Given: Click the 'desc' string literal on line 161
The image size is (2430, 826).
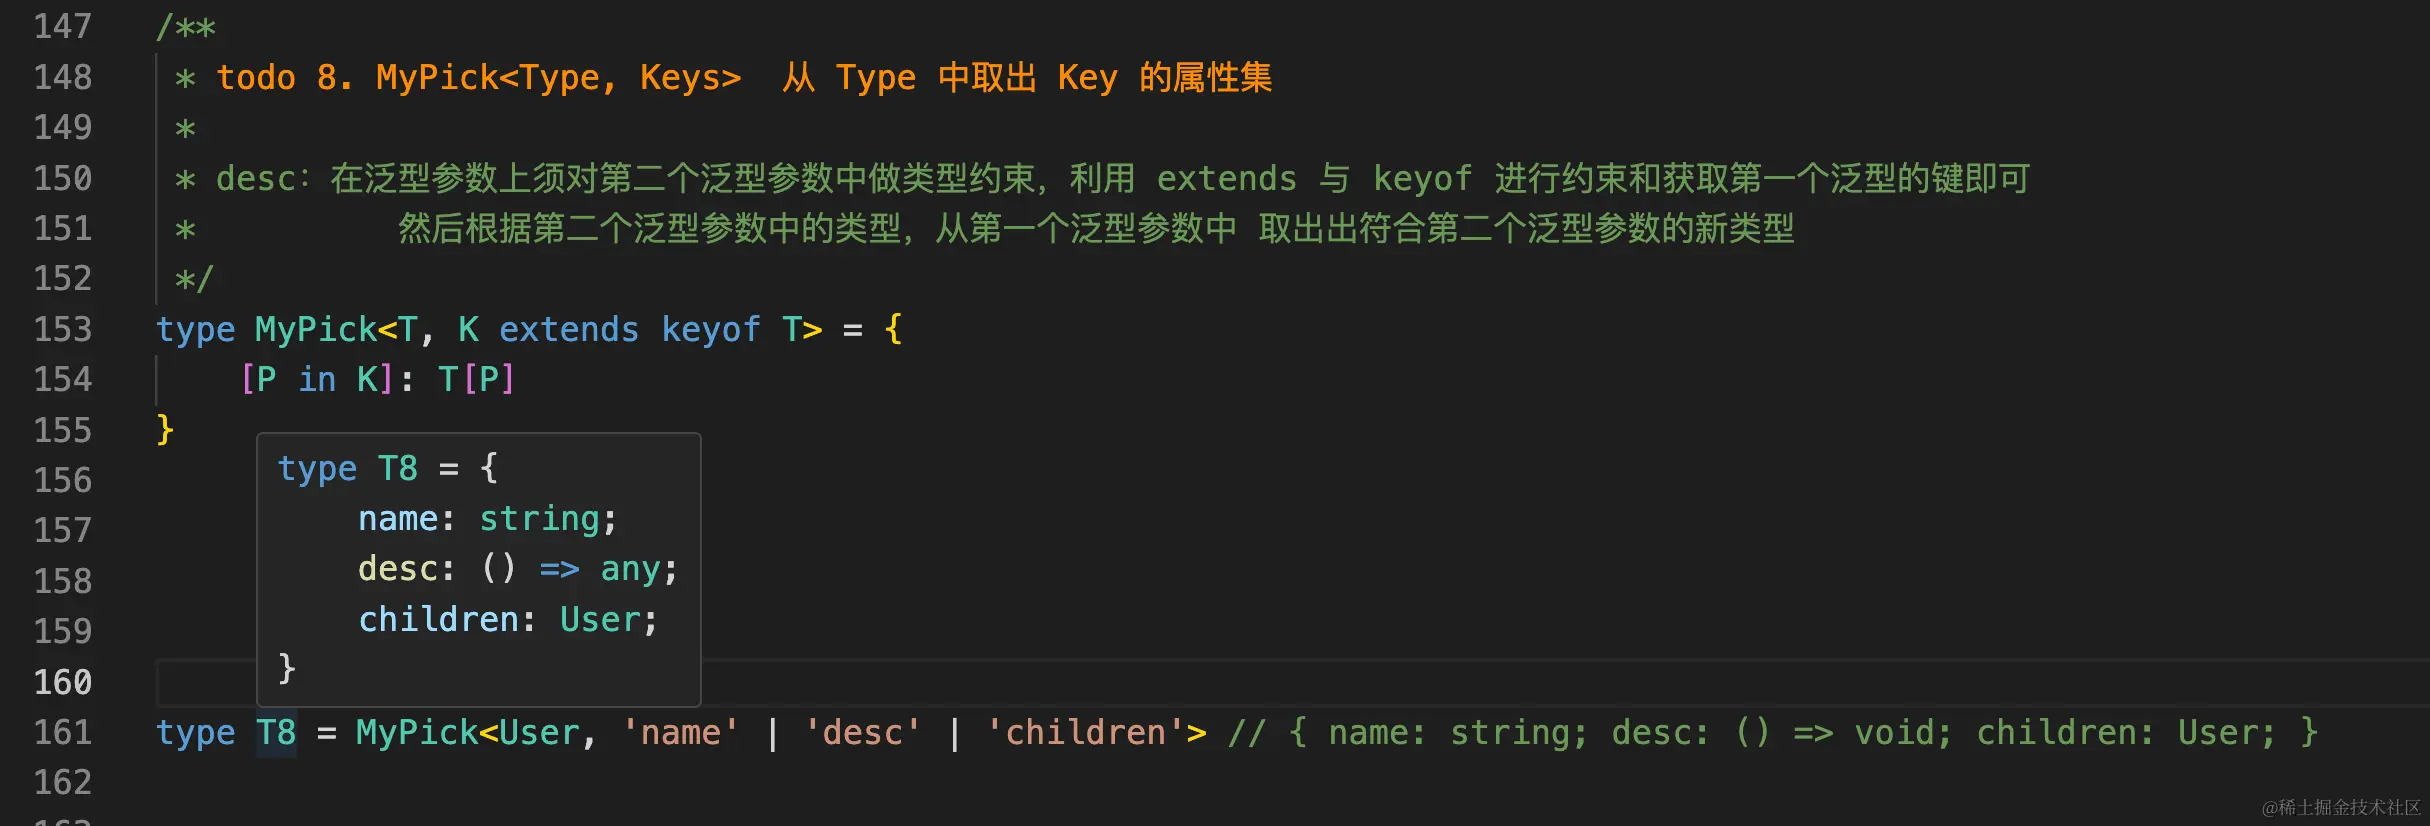Looking at the screenshot, I should pos(862,733).
